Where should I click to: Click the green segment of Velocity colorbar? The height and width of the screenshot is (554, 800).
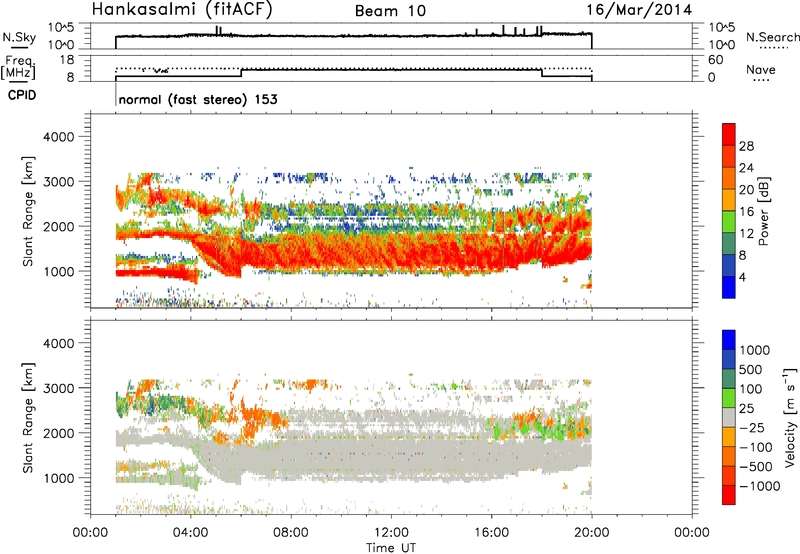coord(729,398)
